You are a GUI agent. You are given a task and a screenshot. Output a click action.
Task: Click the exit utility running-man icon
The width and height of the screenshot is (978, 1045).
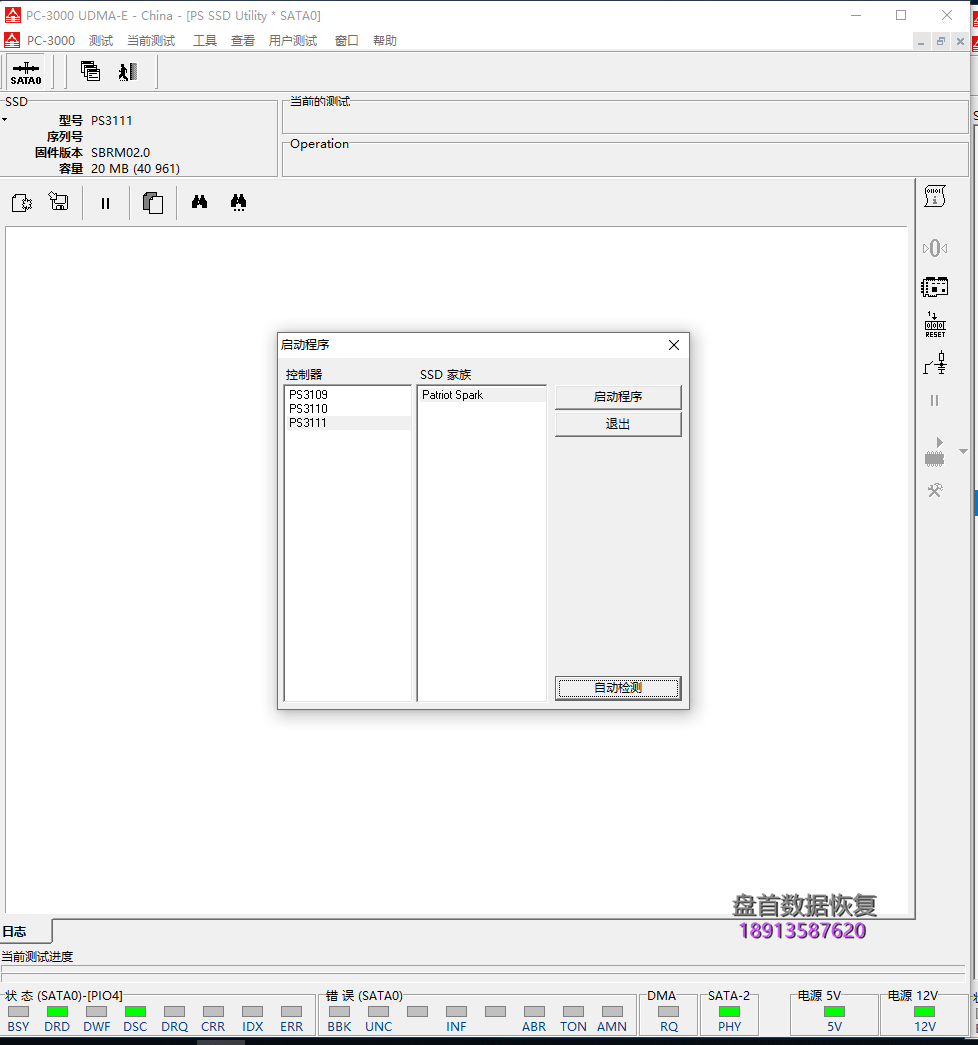click(x=127, y=71)
